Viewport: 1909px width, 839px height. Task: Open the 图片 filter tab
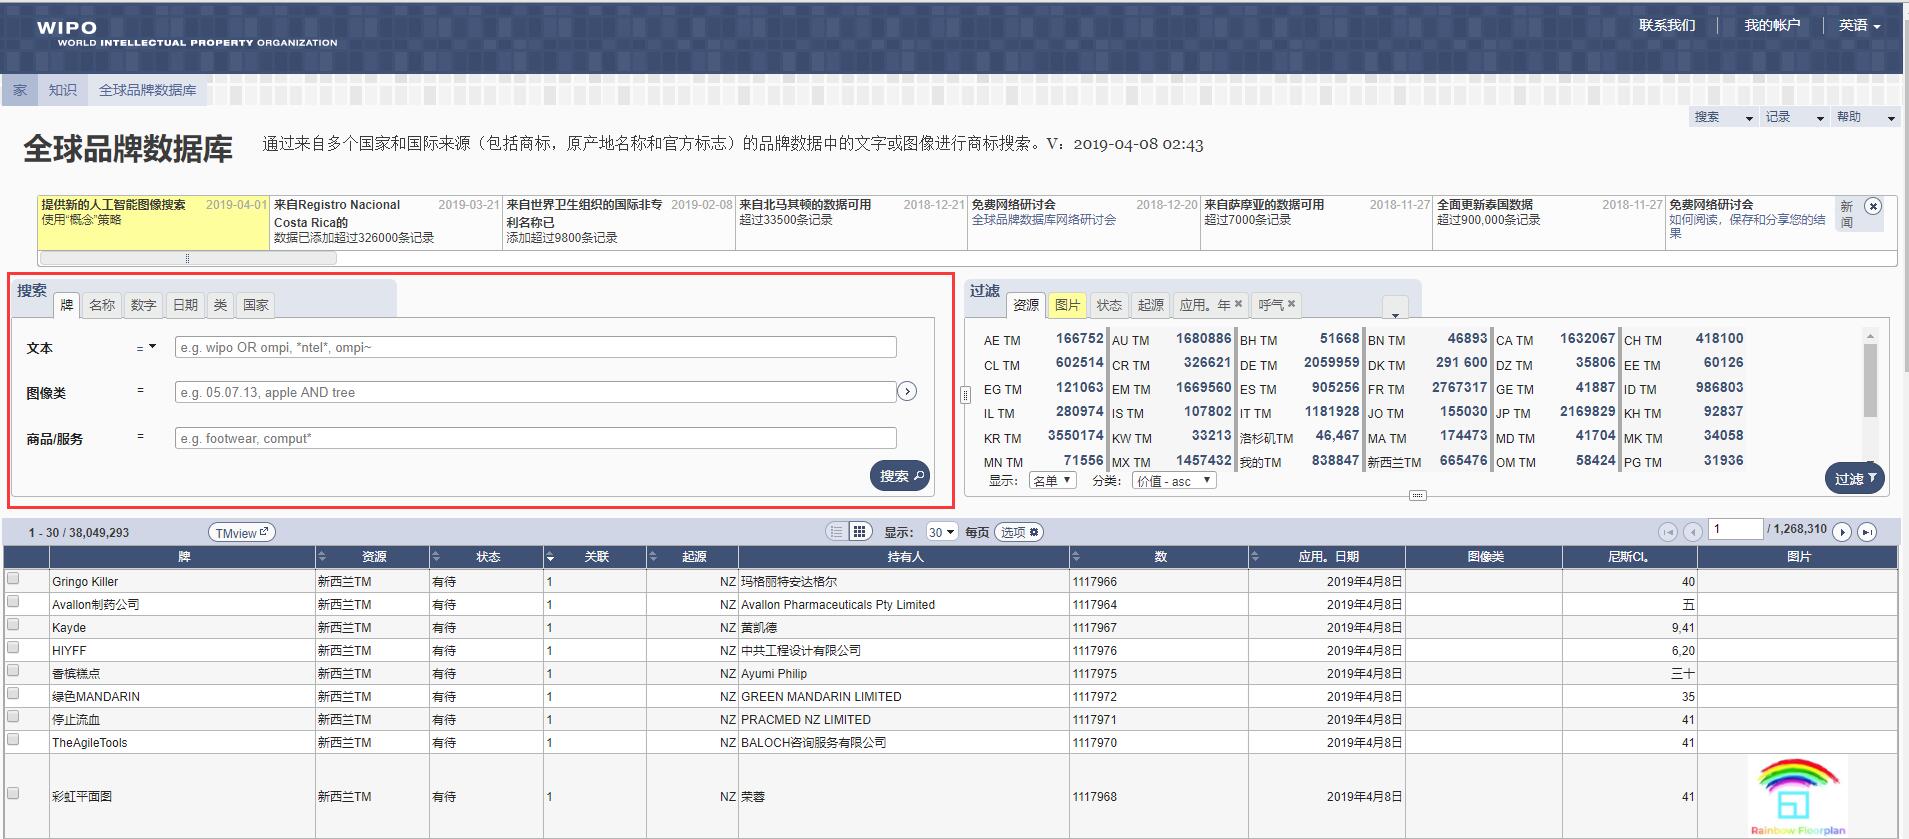pyautogui.click(x=1067, y=305)
